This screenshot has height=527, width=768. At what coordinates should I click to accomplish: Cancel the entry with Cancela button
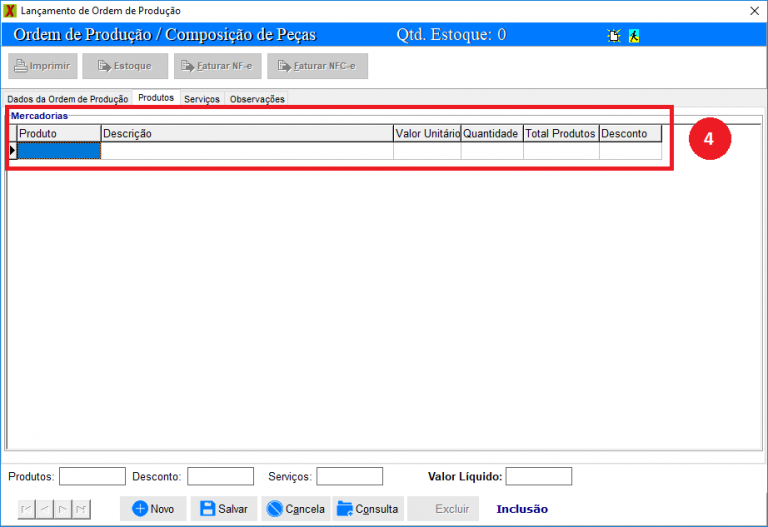(x=296, y=509)
